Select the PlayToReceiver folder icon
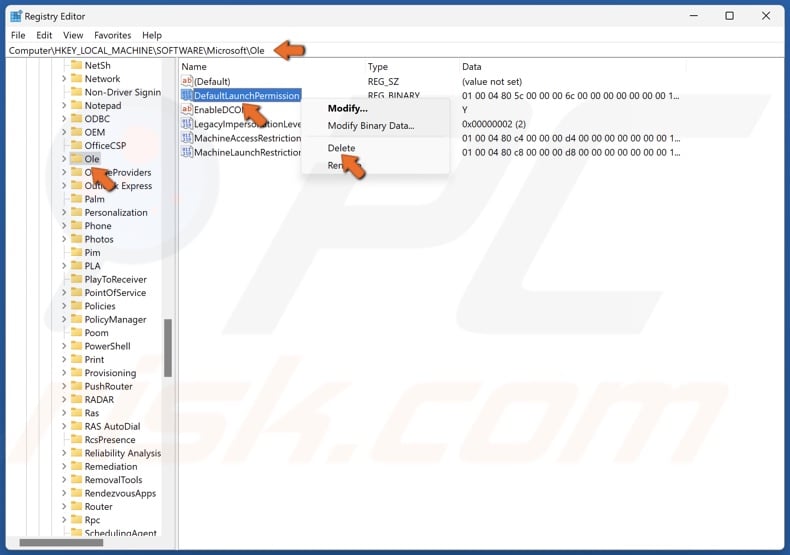The image size is (790, 555). point(77,279)
